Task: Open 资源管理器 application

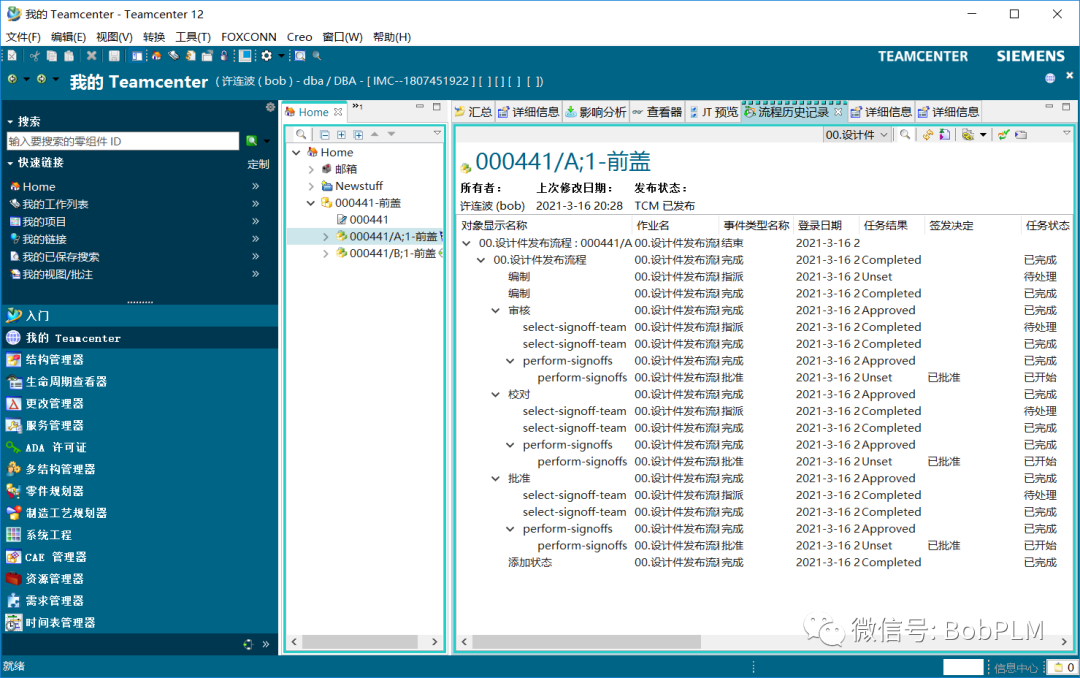Action: [x=140, y=579]
